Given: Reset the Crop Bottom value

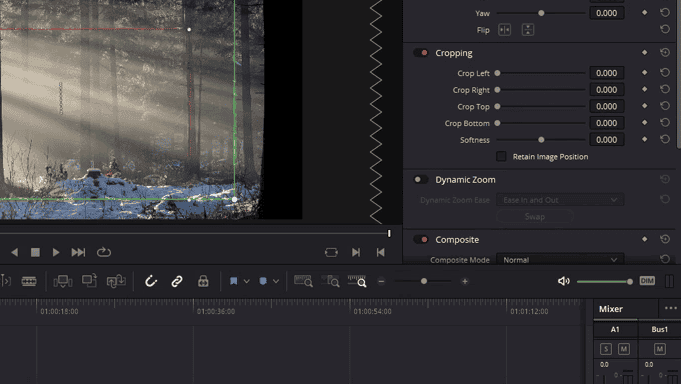Looking at the screenshot, I should coord(665,122).
